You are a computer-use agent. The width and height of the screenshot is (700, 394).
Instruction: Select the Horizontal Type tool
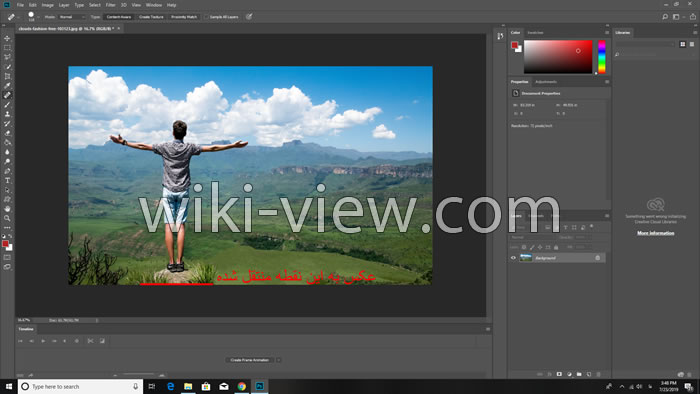[x=7, y=181]
